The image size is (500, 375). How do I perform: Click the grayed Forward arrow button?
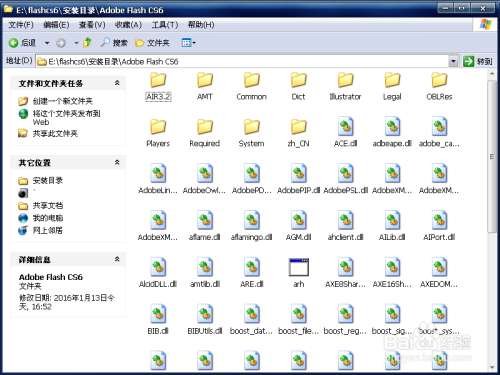pos(61,43)
